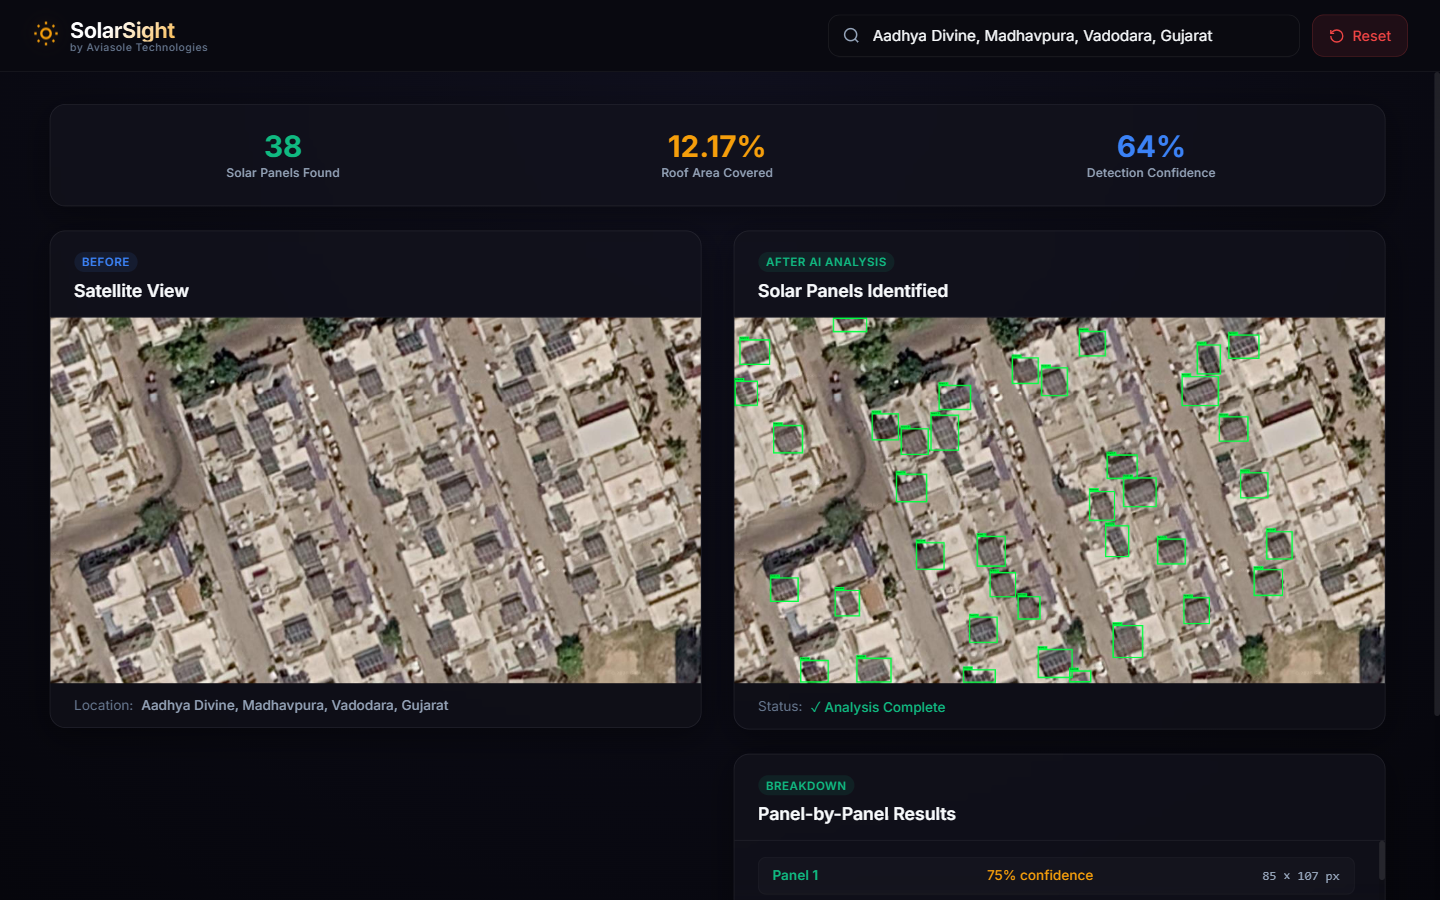Viewport: 1440px width, 900px height.
Task: Click the 12.17% Roof Area Covered value
Action: (716, 146)
